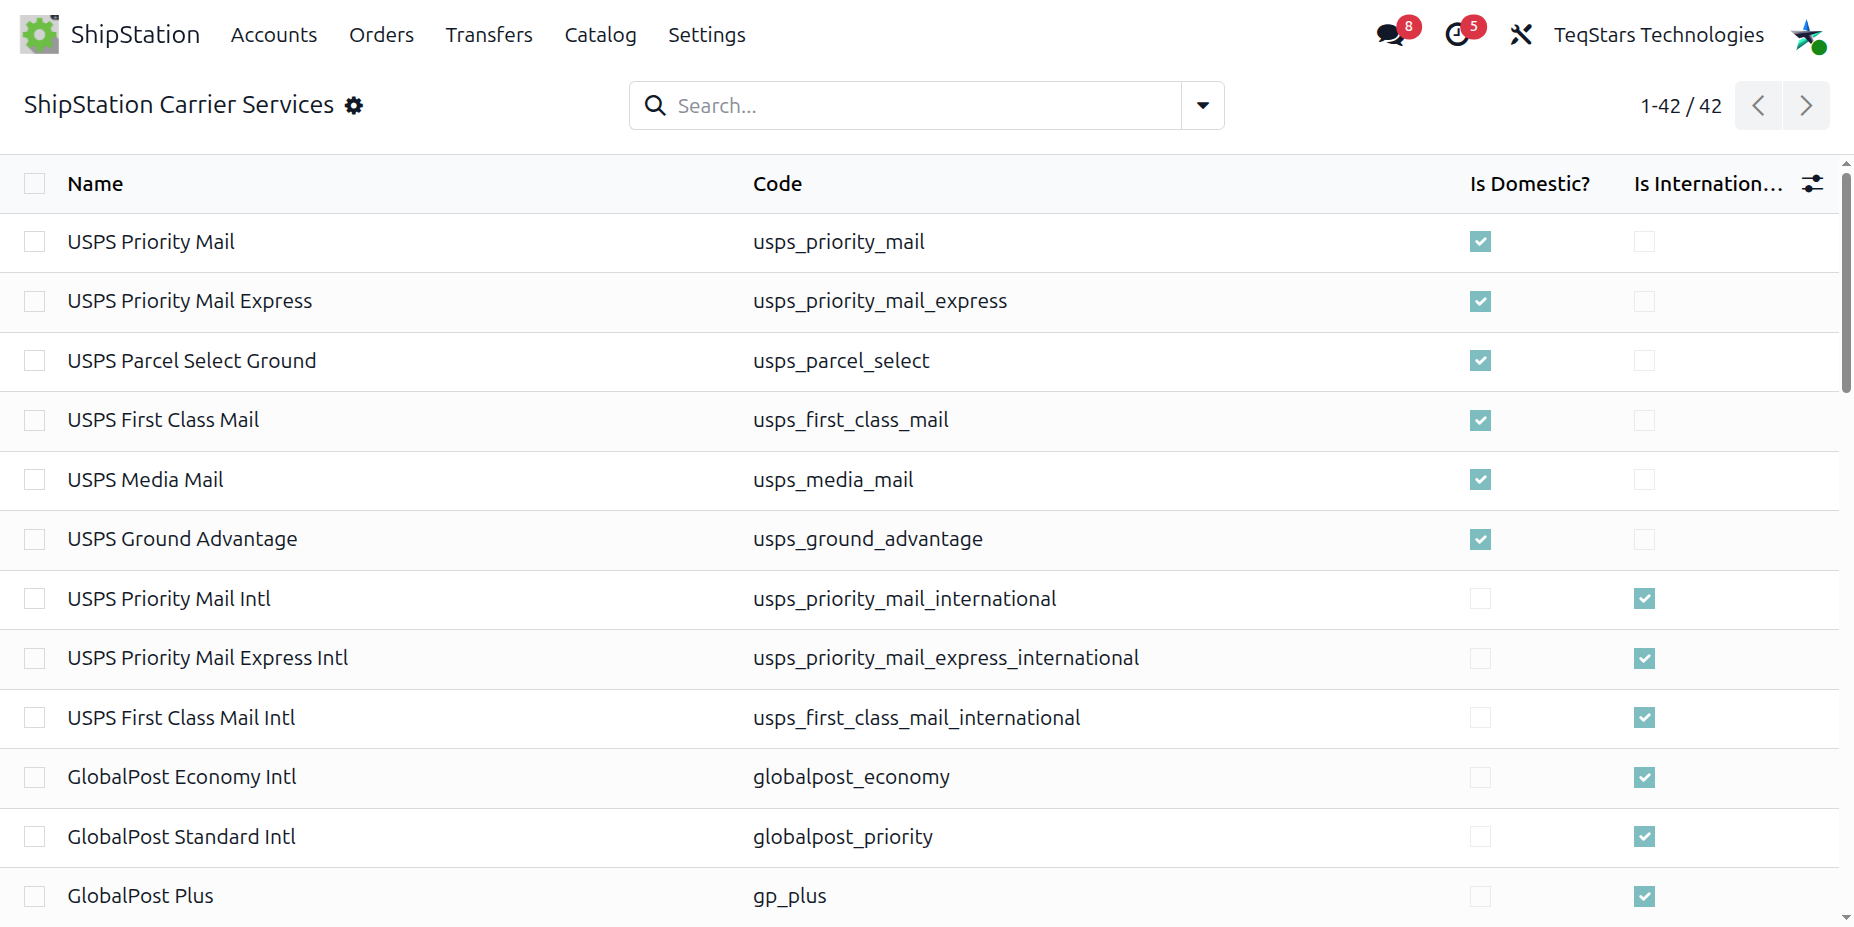Go to next page arrow
This screenshot has height=927, width=1854.
[x=1806, y=105]
